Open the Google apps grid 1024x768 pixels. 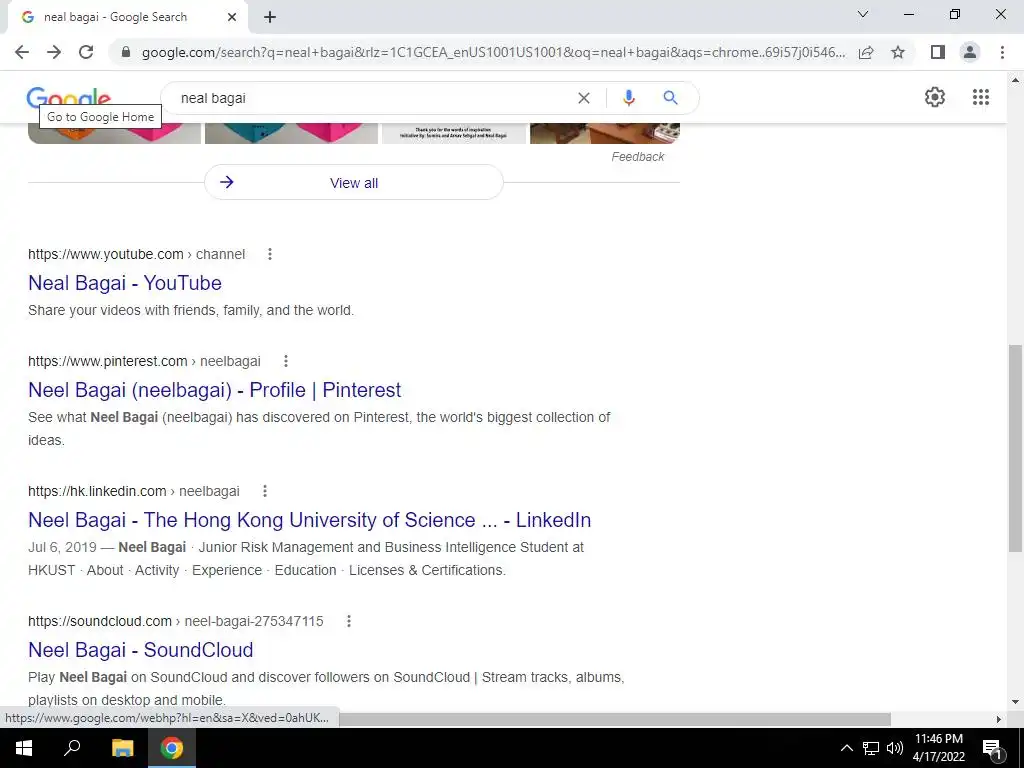(980, 97)
